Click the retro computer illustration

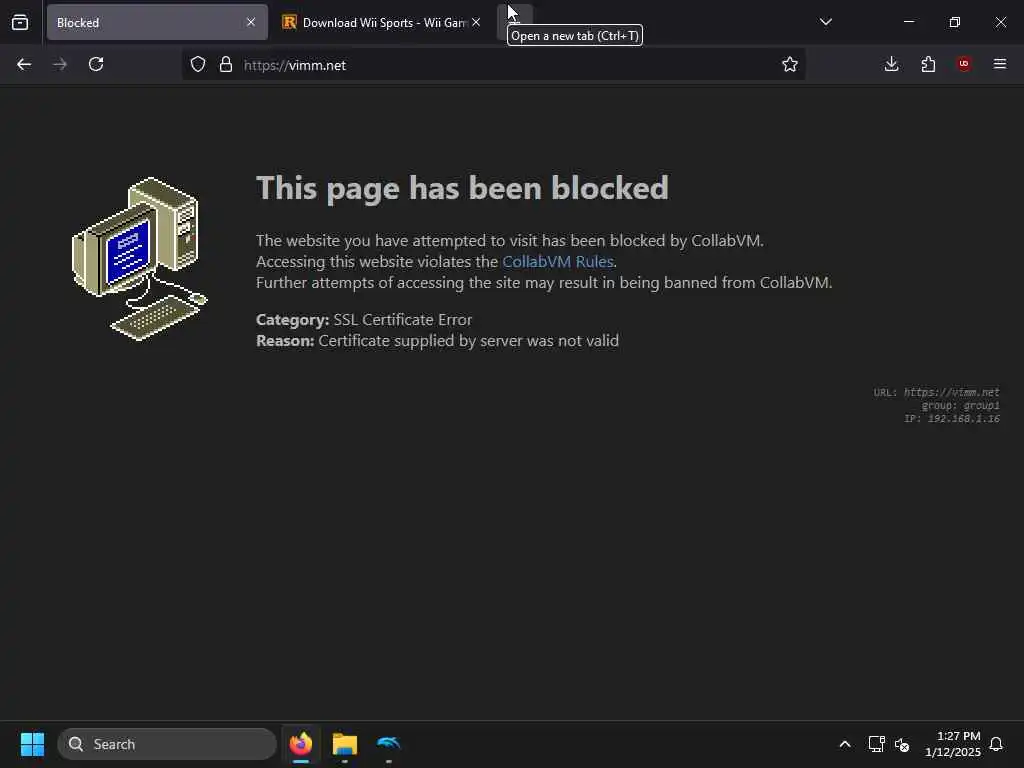[x=139, y=259]
